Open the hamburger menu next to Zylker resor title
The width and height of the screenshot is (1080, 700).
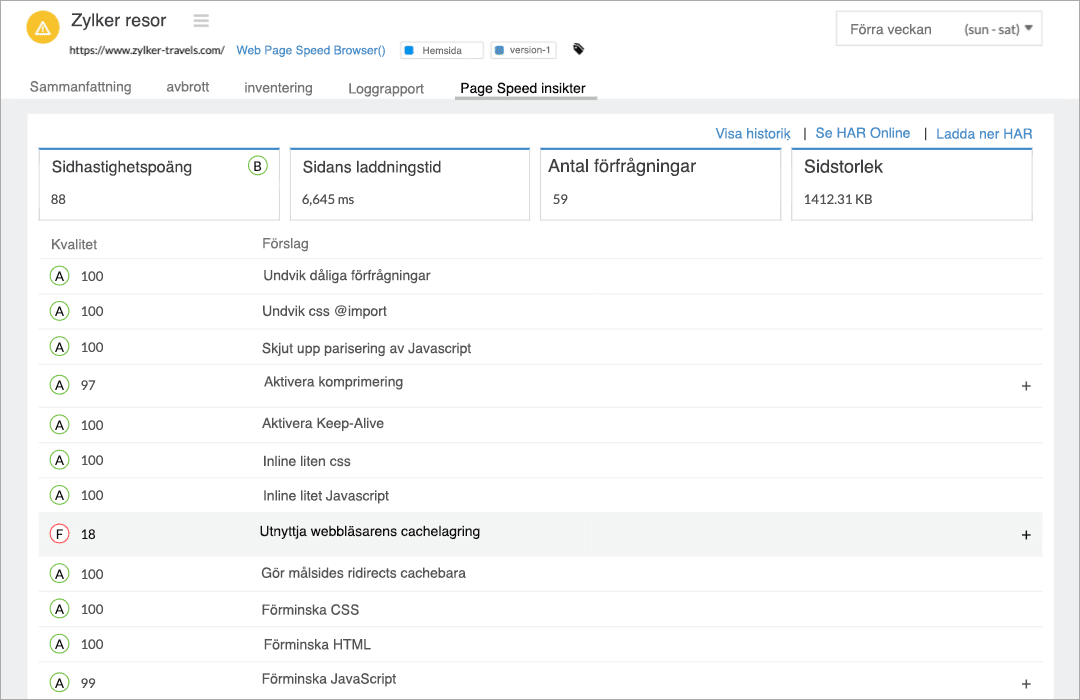199,20
